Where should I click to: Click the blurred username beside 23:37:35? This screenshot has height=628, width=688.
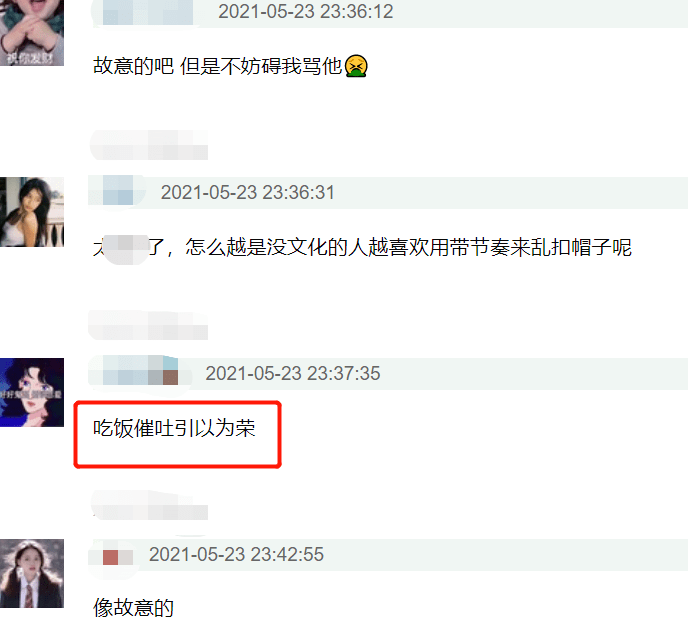point(140,371)
